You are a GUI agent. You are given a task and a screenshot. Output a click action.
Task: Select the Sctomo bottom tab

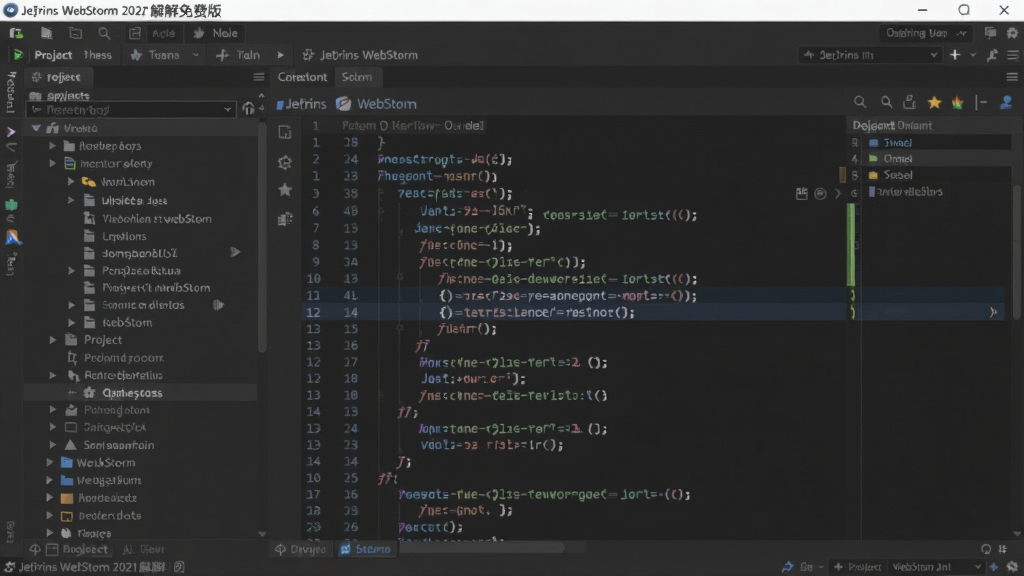[x=366, y=549]
